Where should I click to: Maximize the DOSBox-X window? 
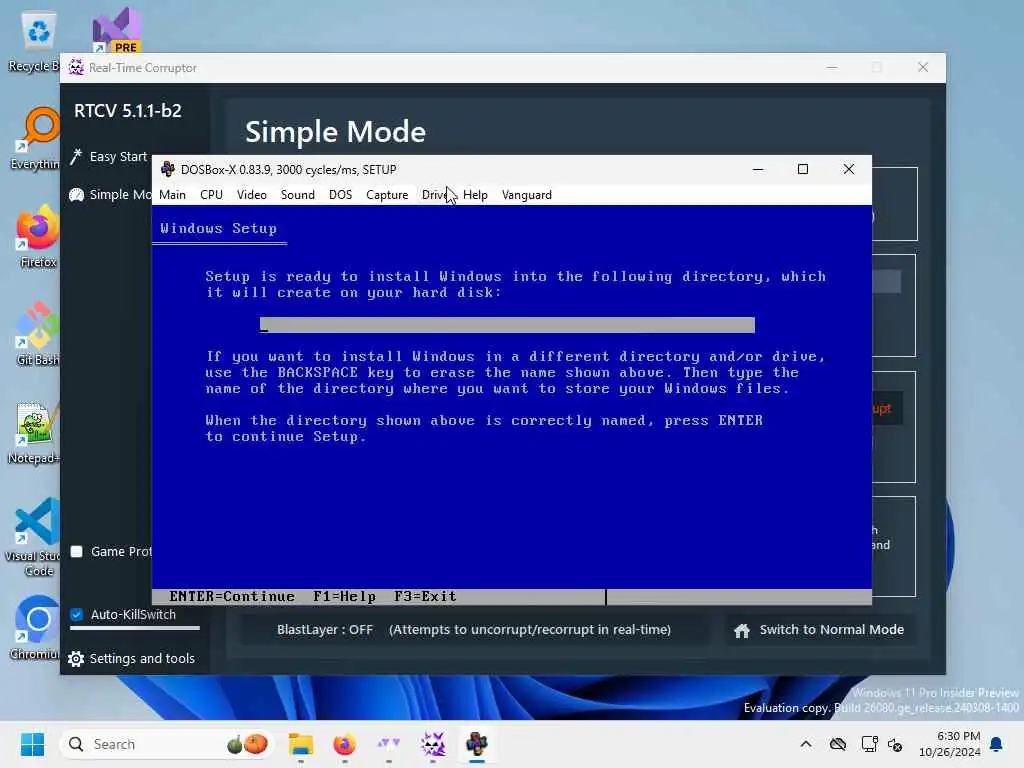click(x=803, y=169)
